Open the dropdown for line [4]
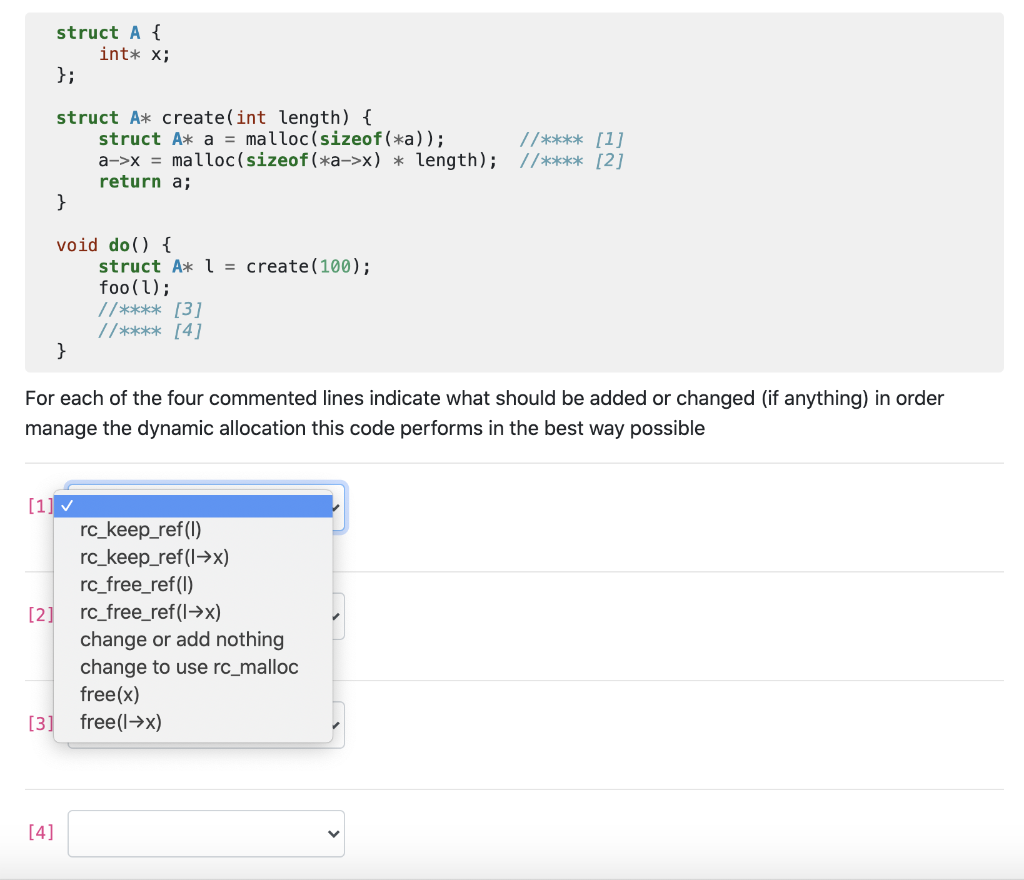 (x=205, y=833)
